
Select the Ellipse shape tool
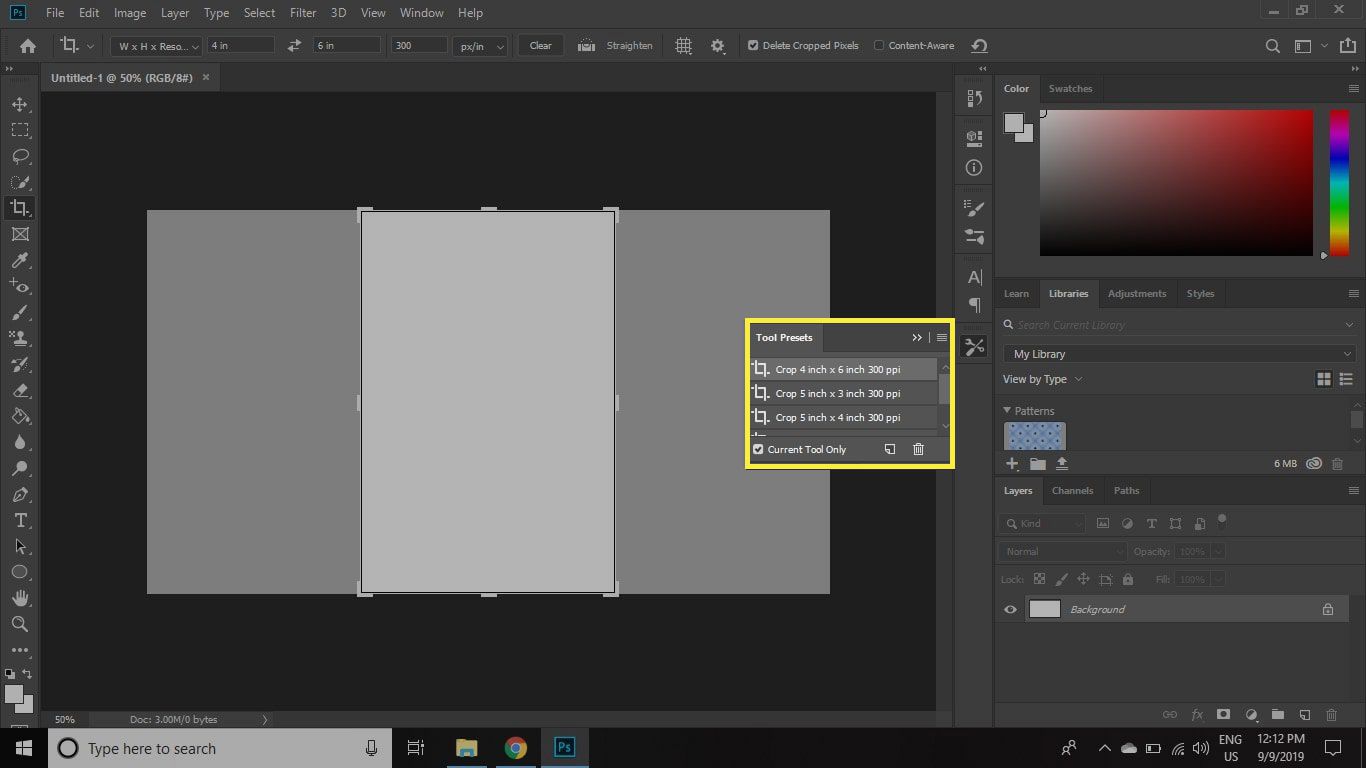(19, 572)
